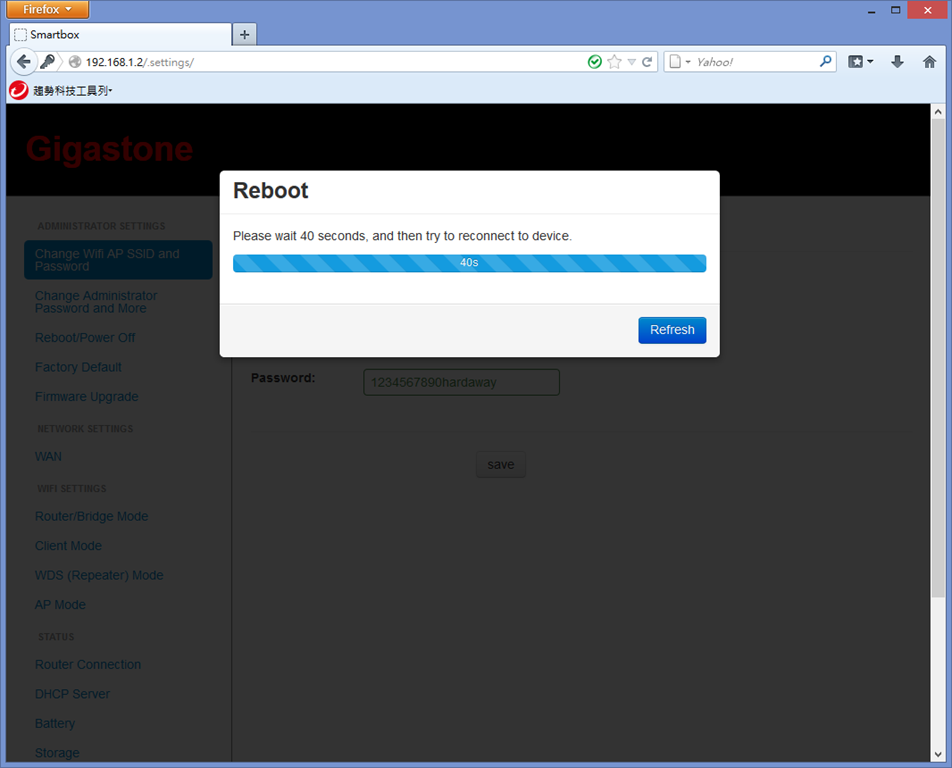Click the green checkmark safety icon
The image size is (952, 768).
tap(595, 62)
